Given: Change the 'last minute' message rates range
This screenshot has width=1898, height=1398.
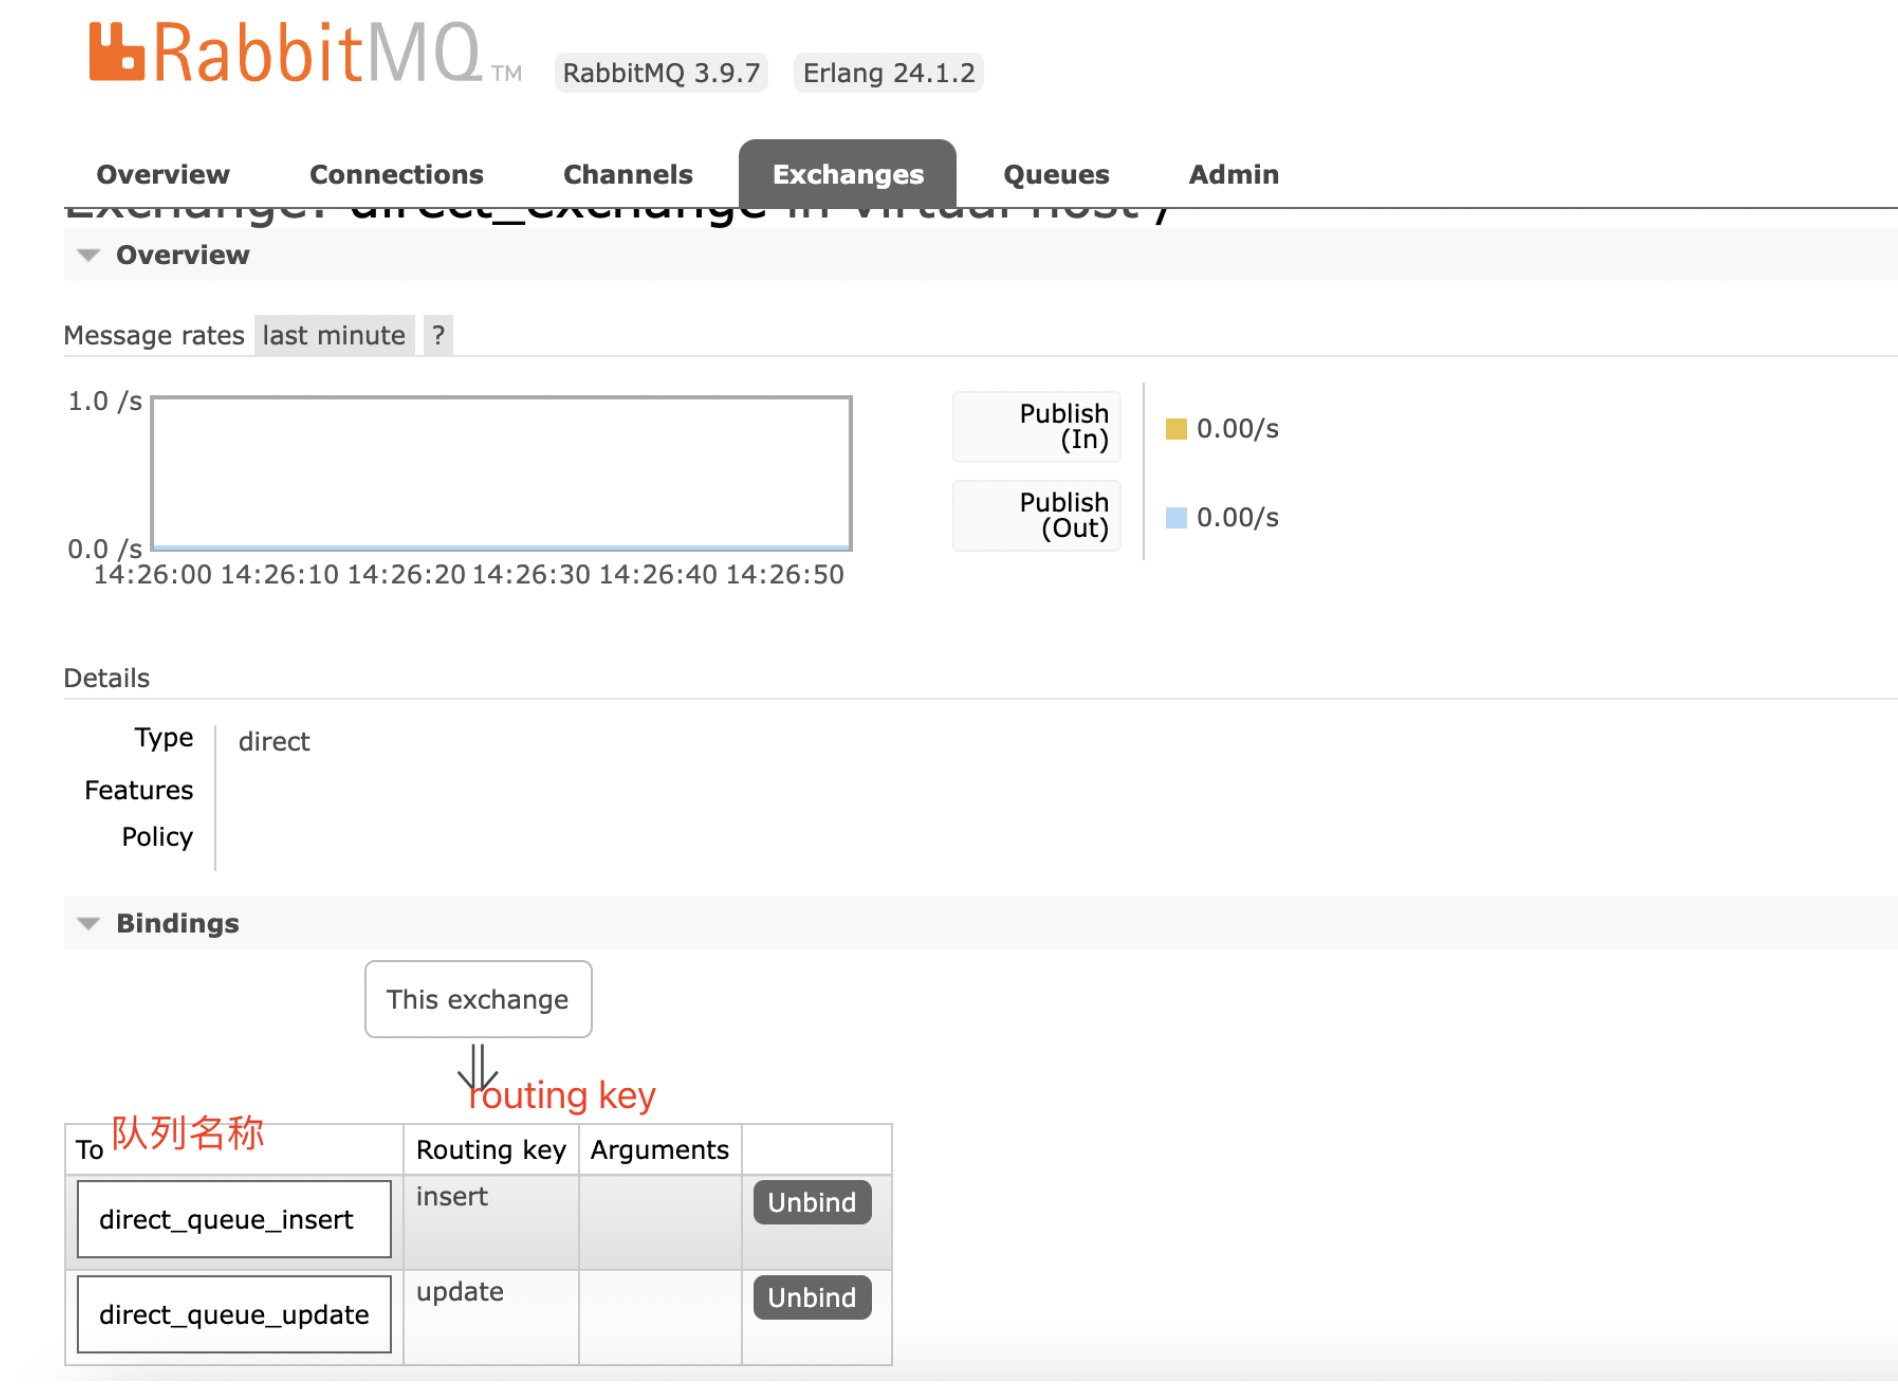Looking at the screenshot, I should pyautogui.click(x=334, y=335).
